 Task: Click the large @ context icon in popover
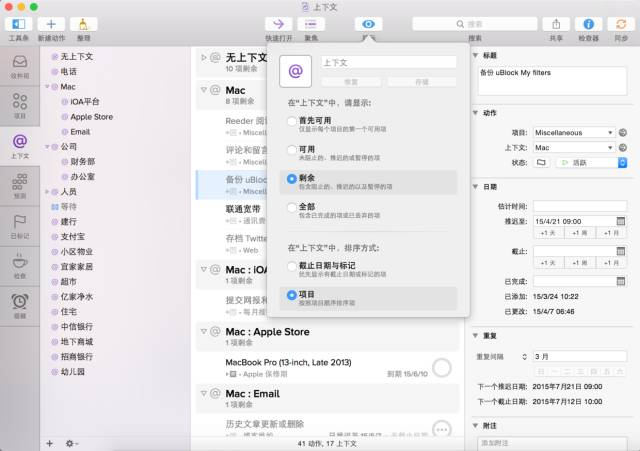coord(296,71)
